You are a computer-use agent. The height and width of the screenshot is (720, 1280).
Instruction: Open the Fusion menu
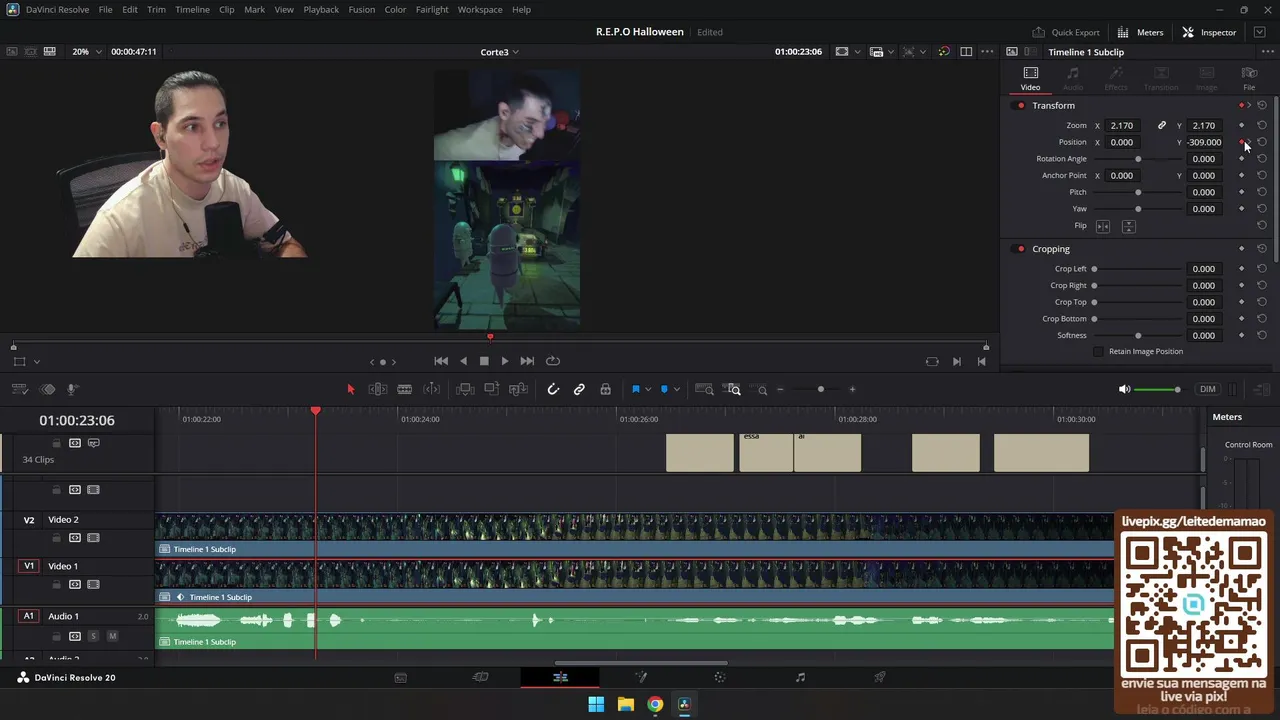point(362,9)
